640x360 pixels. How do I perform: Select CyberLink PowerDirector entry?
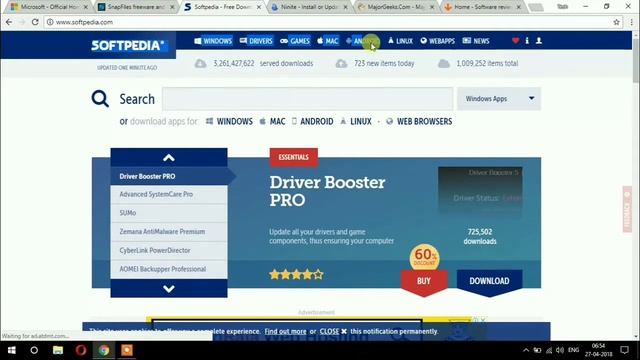pyautogui.click(x=169, y=250)
